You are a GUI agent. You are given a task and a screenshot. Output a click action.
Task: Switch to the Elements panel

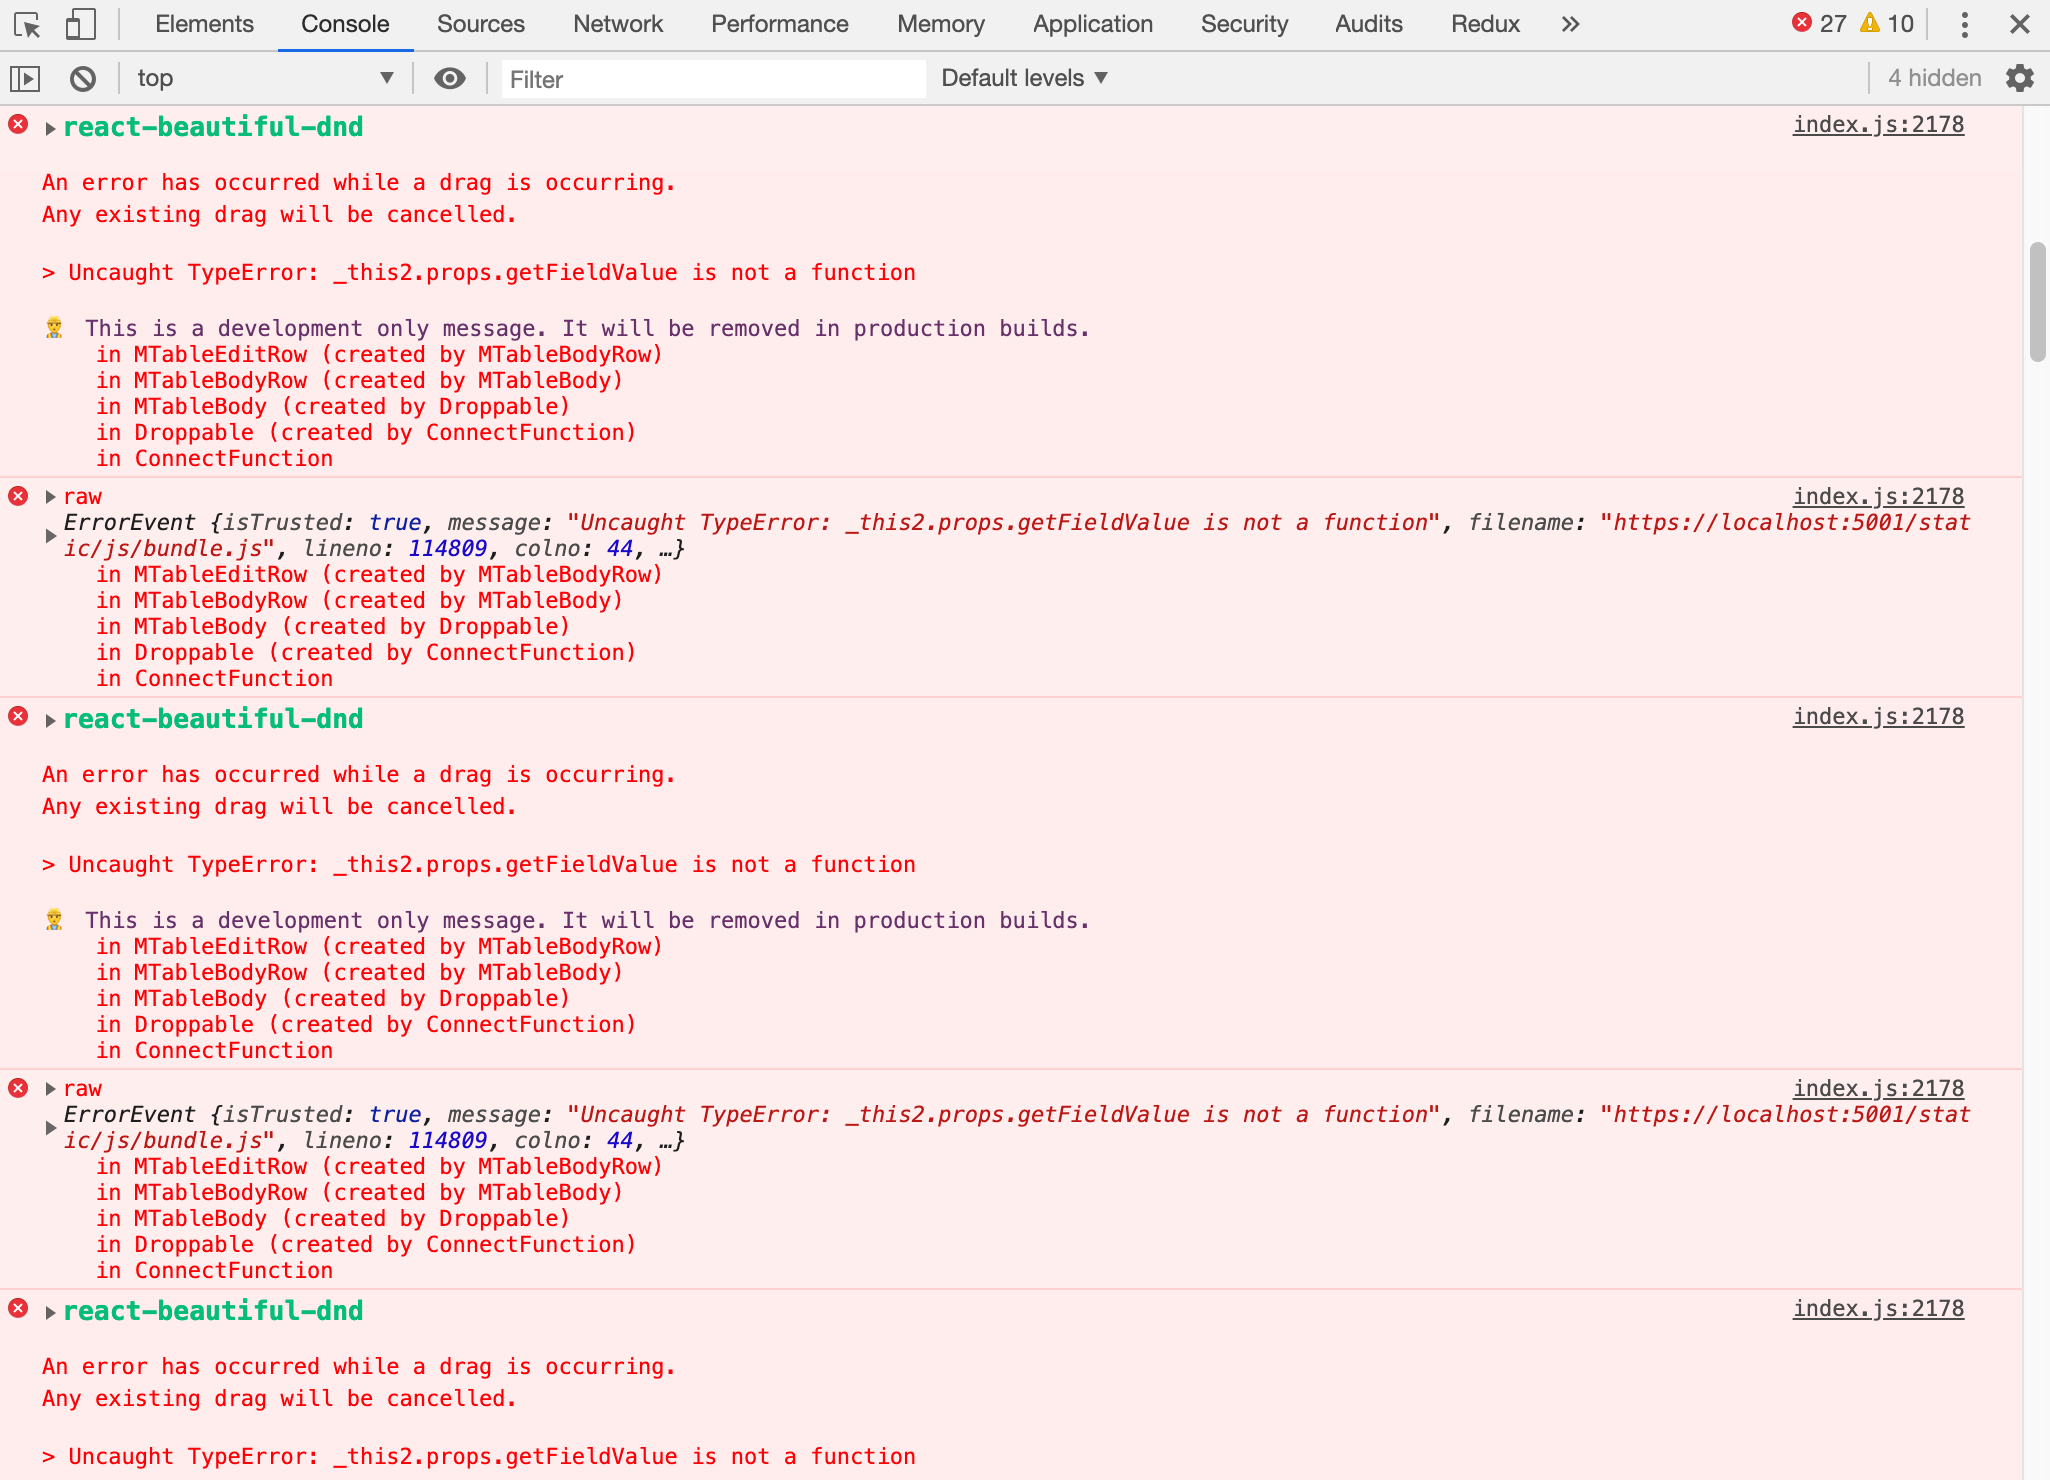pos(204,24)
